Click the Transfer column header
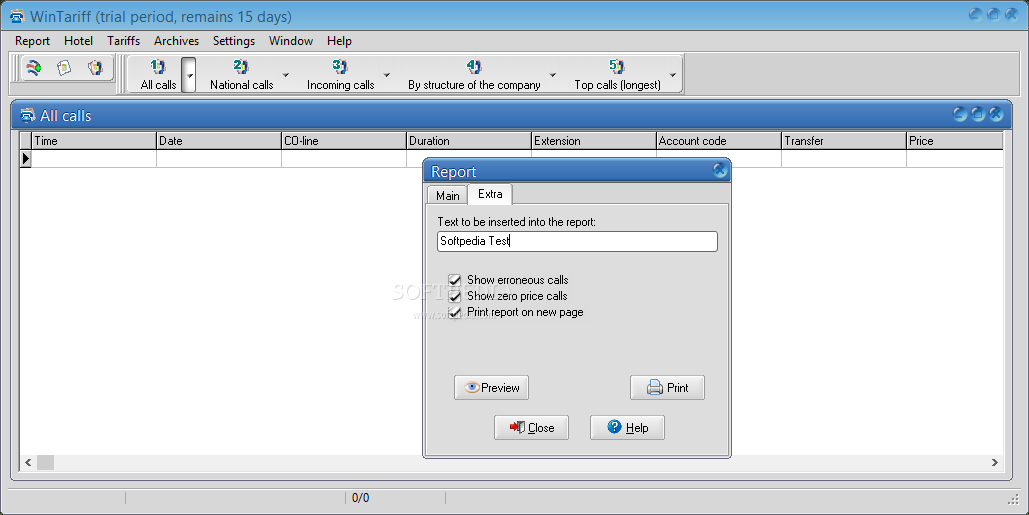Image resolution: width=1029 pixels, height=515 pixels. pos(844,141)
